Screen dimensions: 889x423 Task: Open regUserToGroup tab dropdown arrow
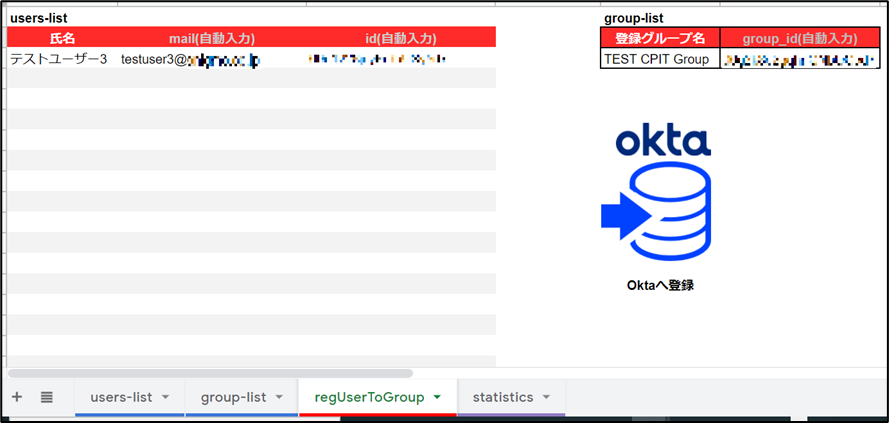pyautogui.click(x=437, y=397)
